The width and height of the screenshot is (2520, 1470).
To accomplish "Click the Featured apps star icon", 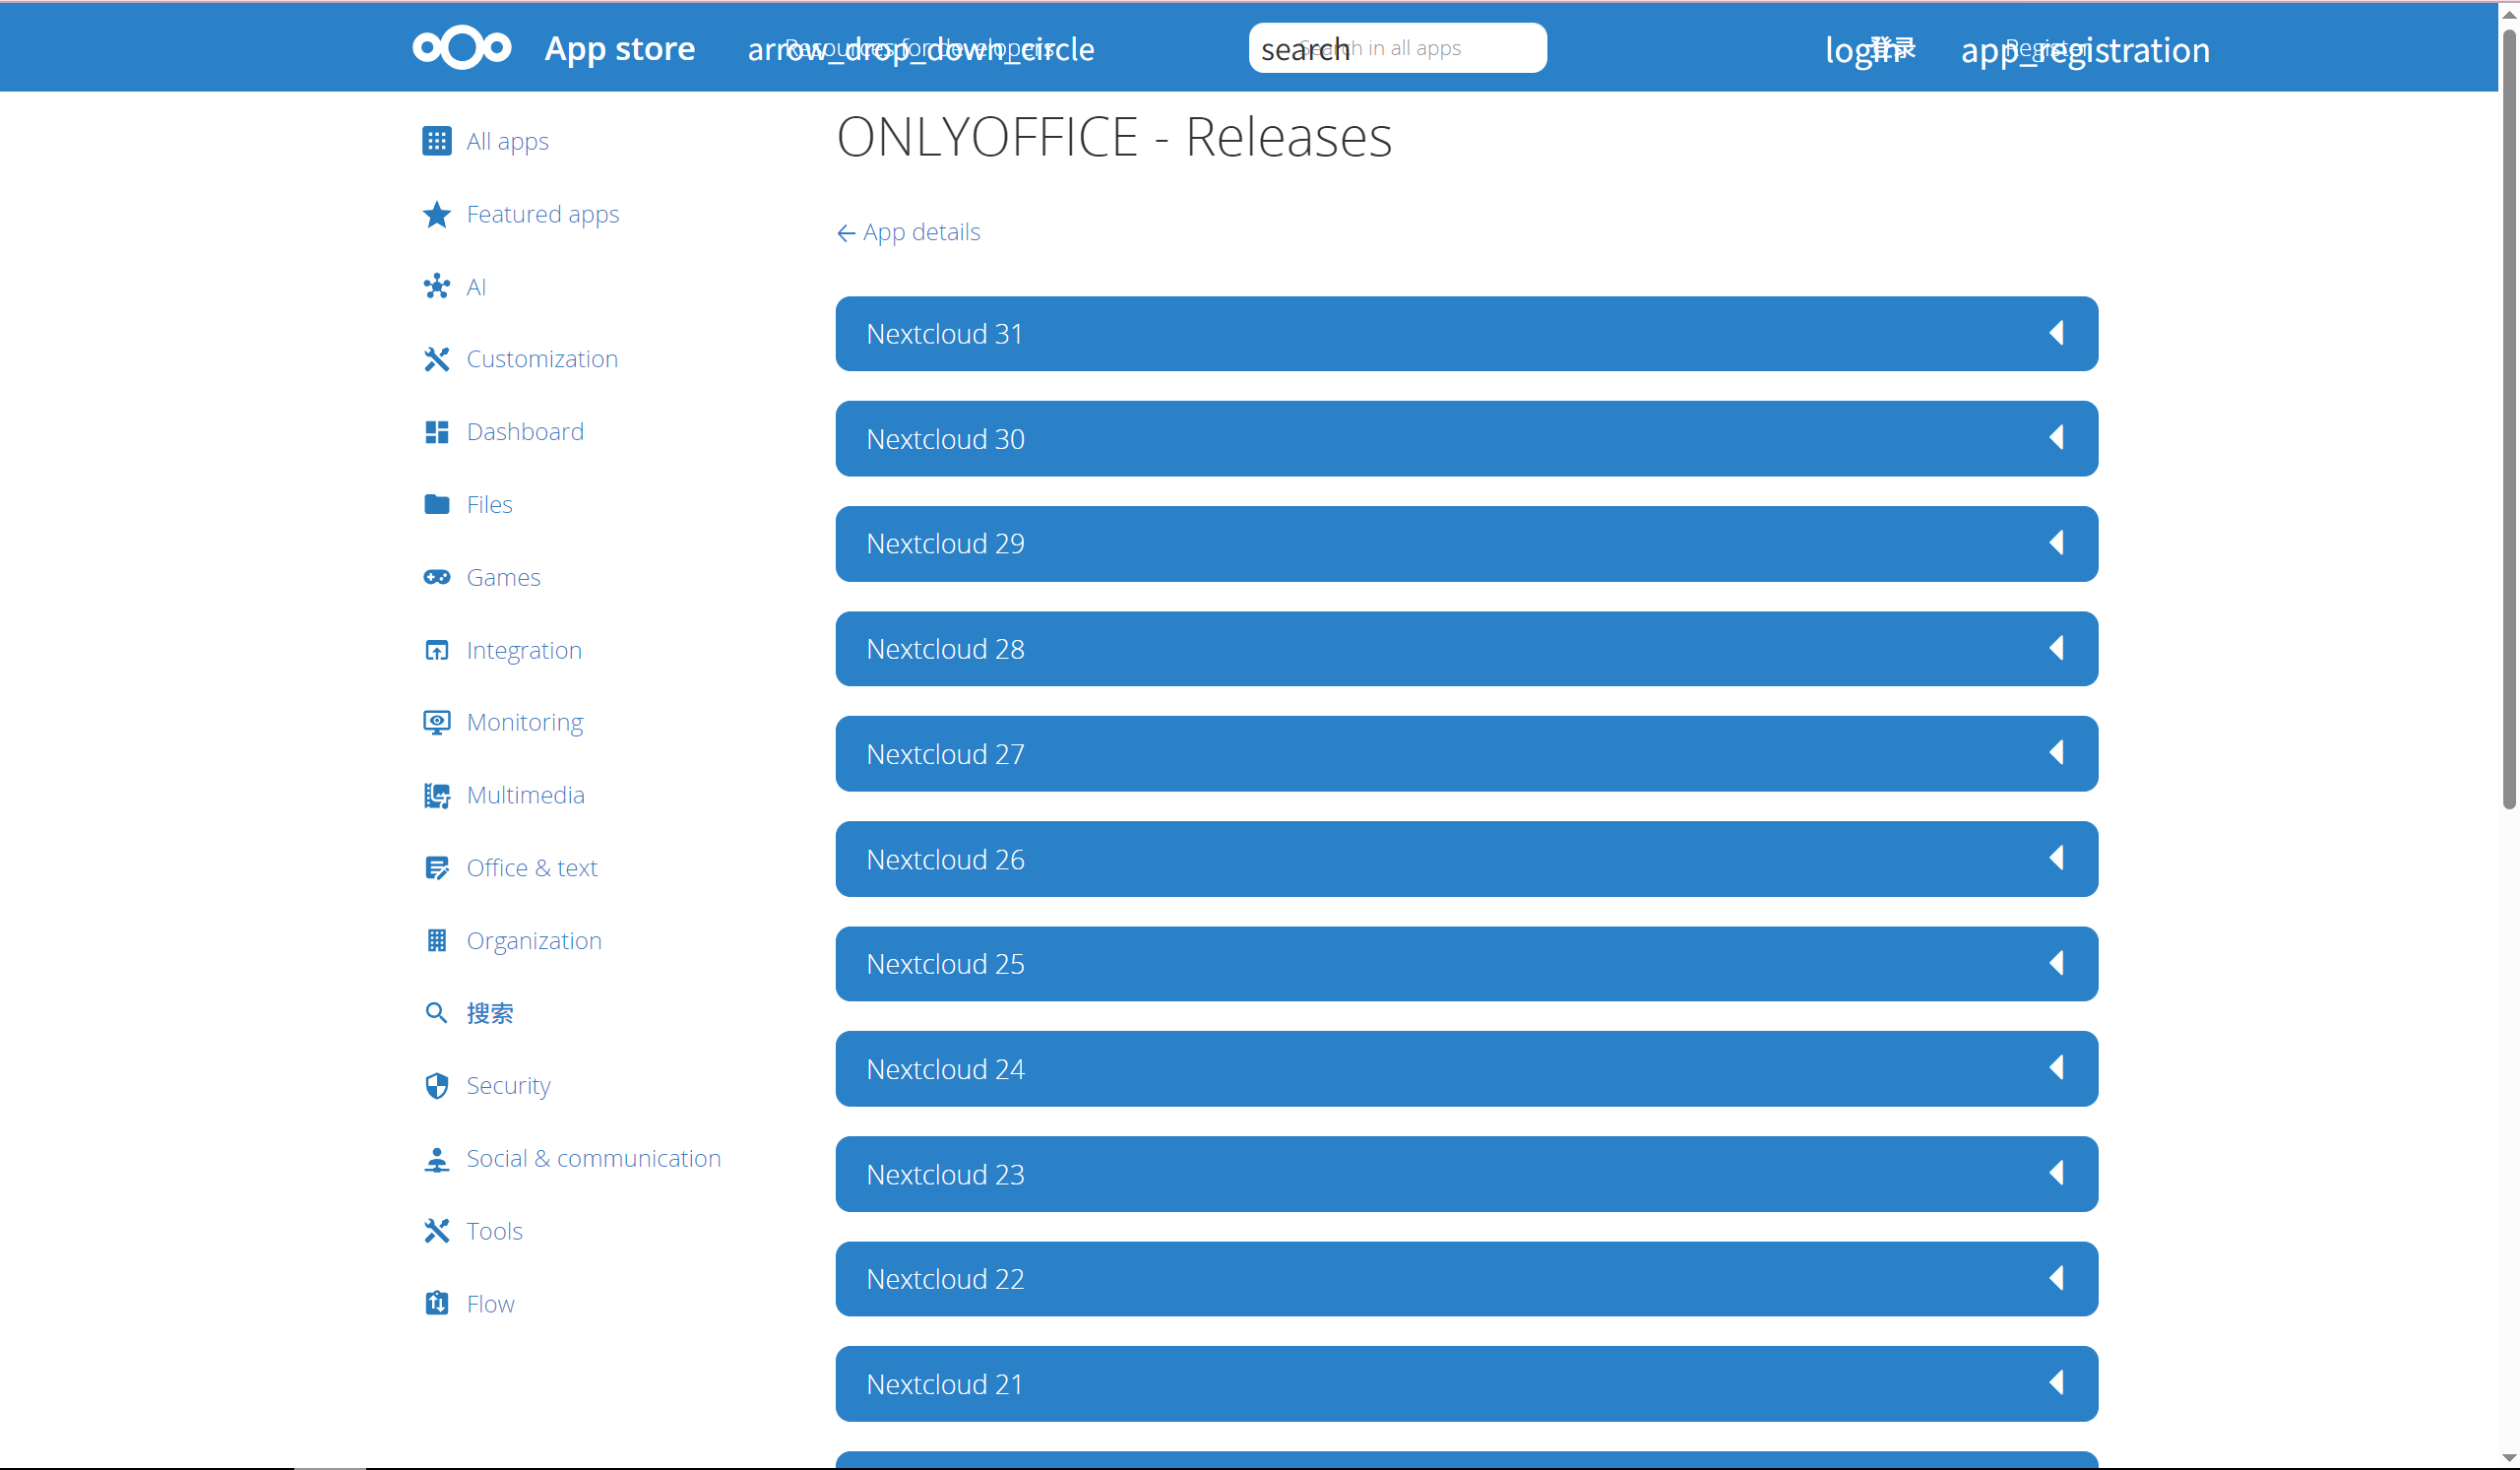I will click(436, 214).
